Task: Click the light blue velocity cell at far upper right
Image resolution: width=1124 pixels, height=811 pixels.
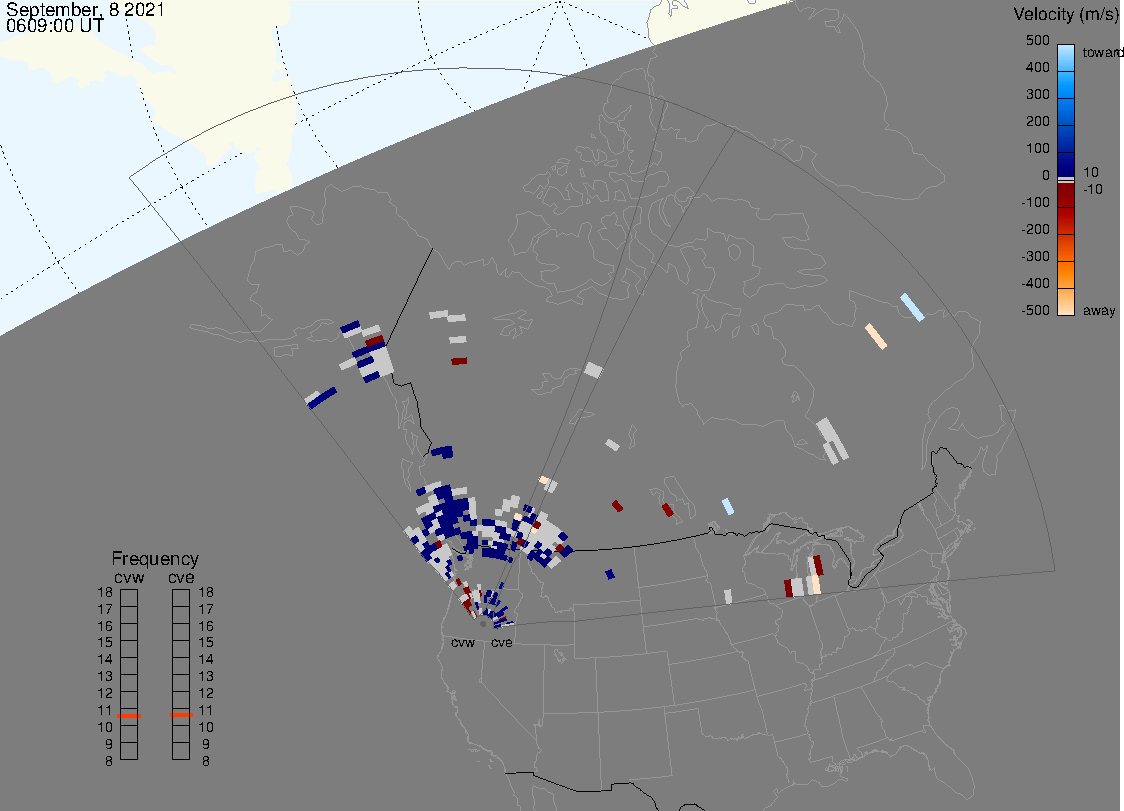Action: 911,307
